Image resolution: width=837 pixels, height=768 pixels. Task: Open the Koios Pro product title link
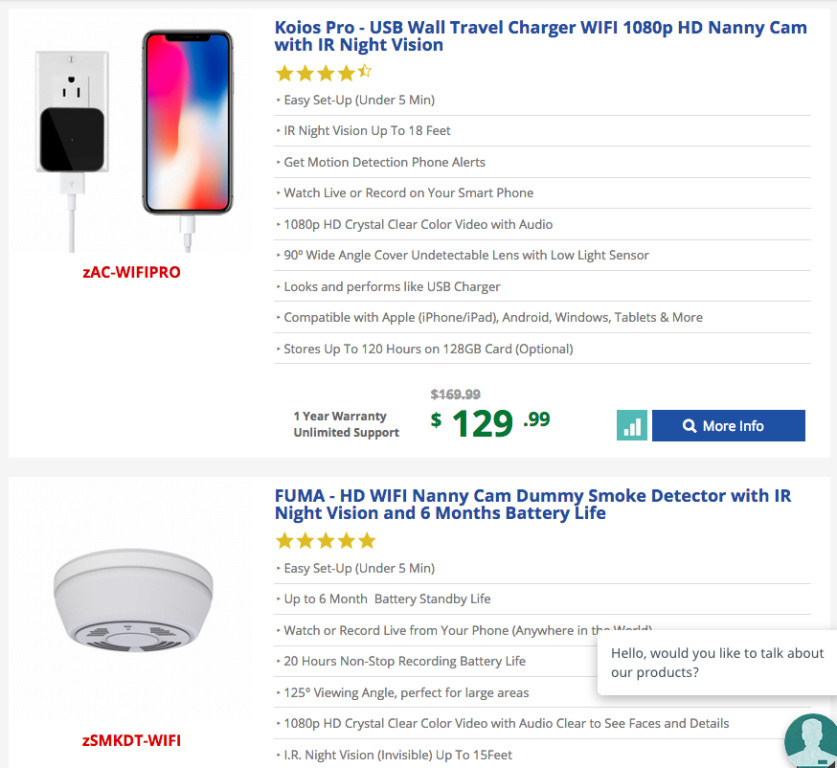[x=540, y=36]
